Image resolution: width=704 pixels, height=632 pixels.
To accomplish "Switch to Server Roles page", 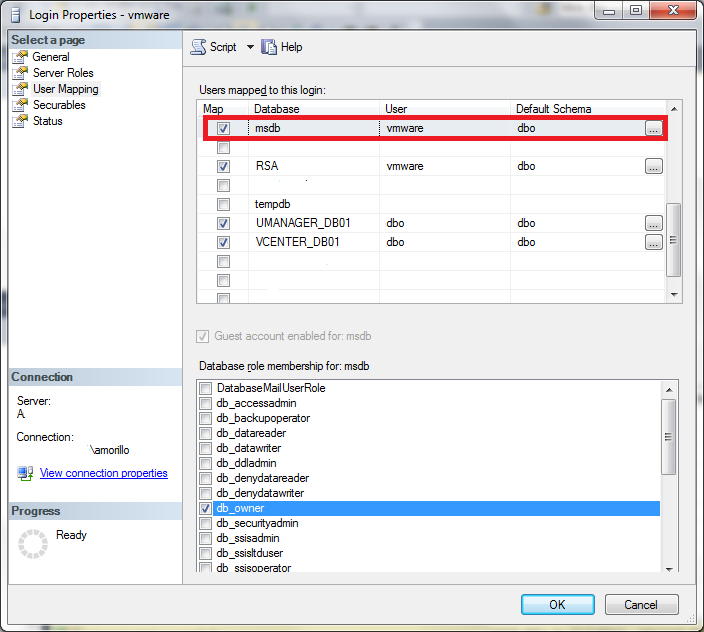I will 63,73.
